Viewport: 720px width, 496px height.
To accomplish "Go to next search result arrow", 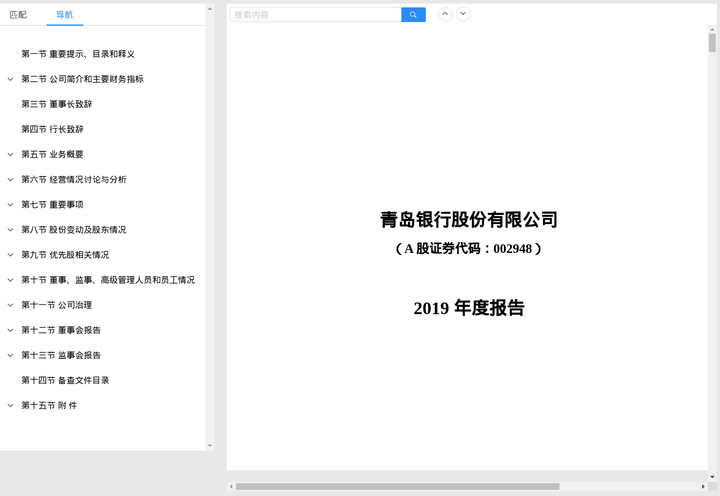I will [463, 14].
